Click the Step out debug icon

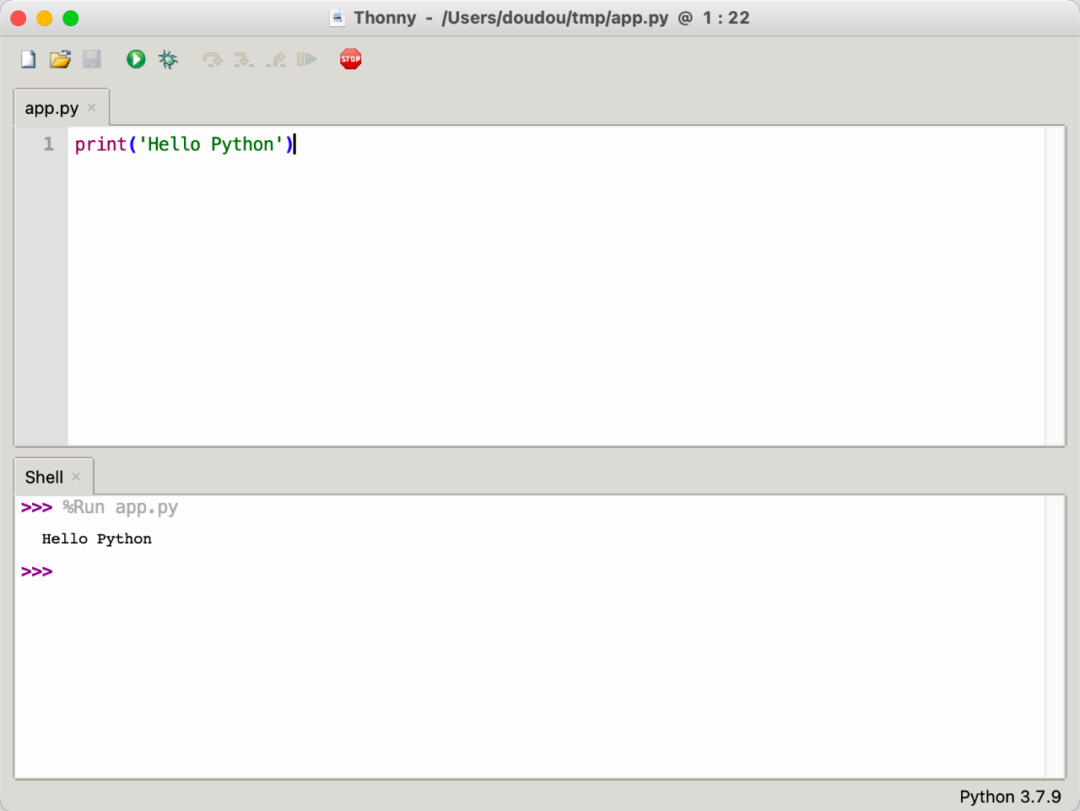tap(275, 60)
